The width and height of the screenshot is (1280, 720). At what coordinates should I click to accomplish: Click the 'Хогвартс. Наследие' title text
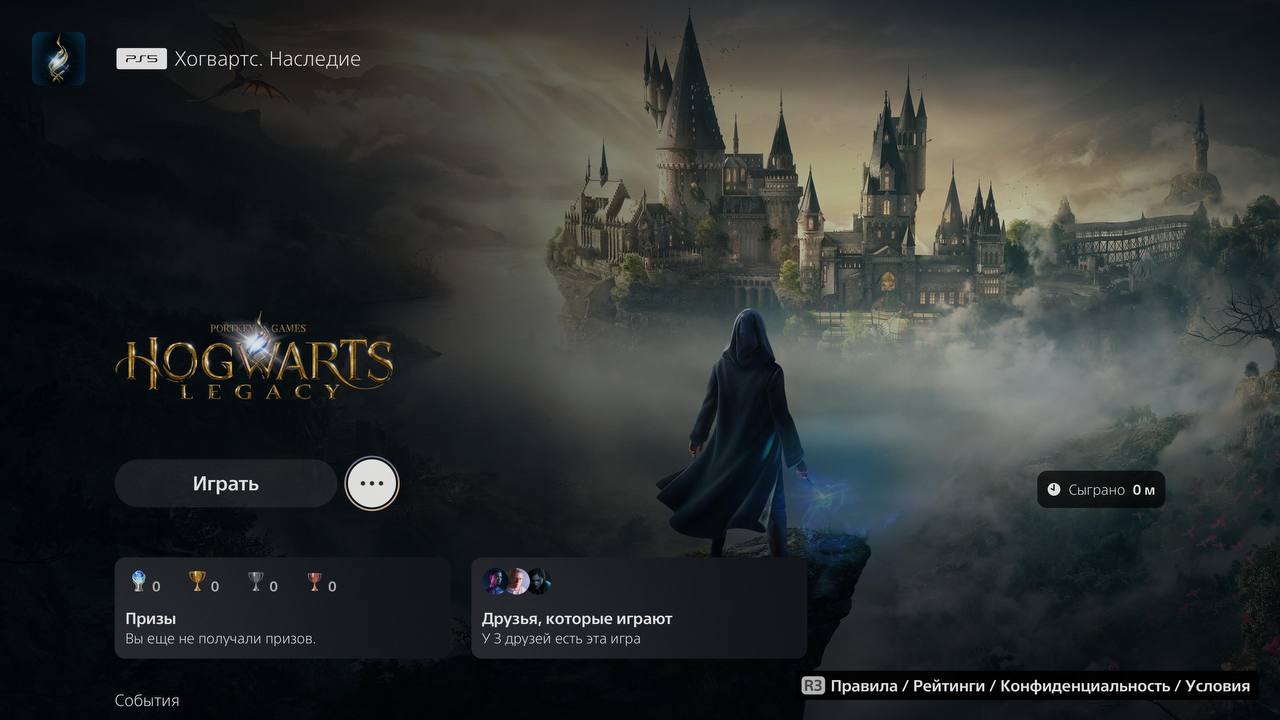[x=267, y=59]
